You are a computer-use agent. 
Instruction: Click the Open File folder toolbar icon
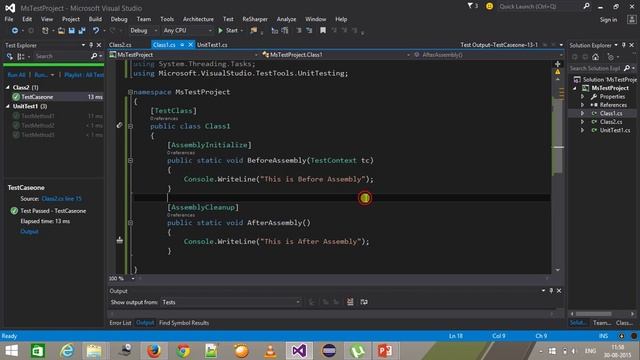pos(61,31)
